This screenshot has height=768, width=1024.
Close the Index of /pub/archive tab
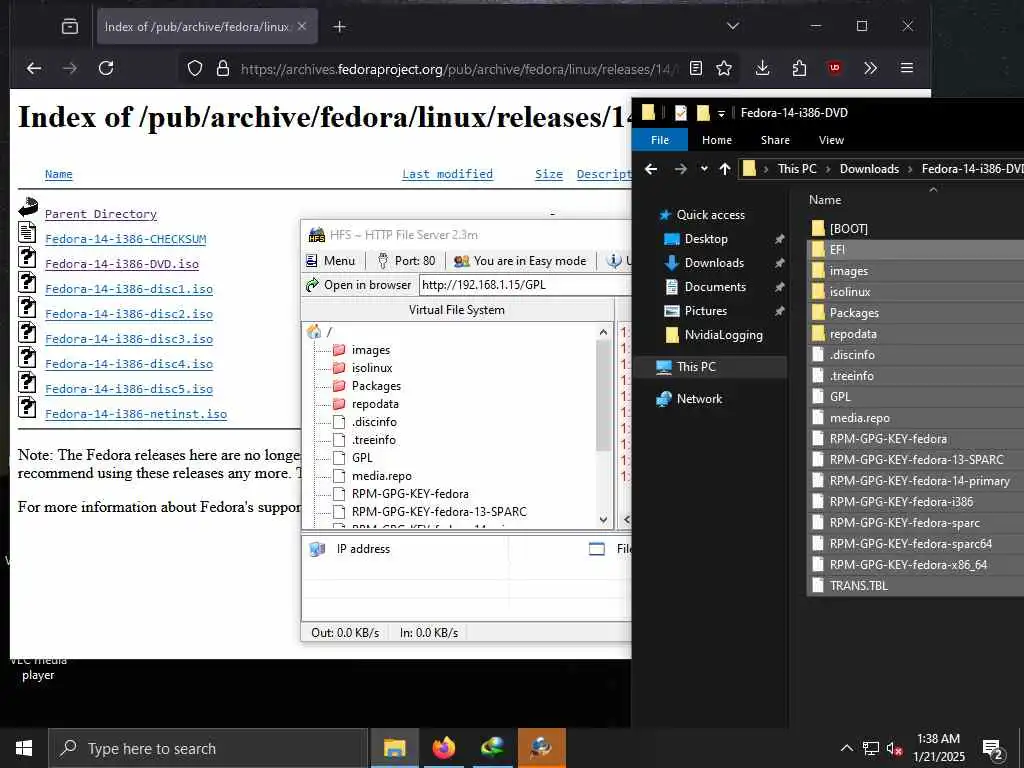tap(302, 26)
